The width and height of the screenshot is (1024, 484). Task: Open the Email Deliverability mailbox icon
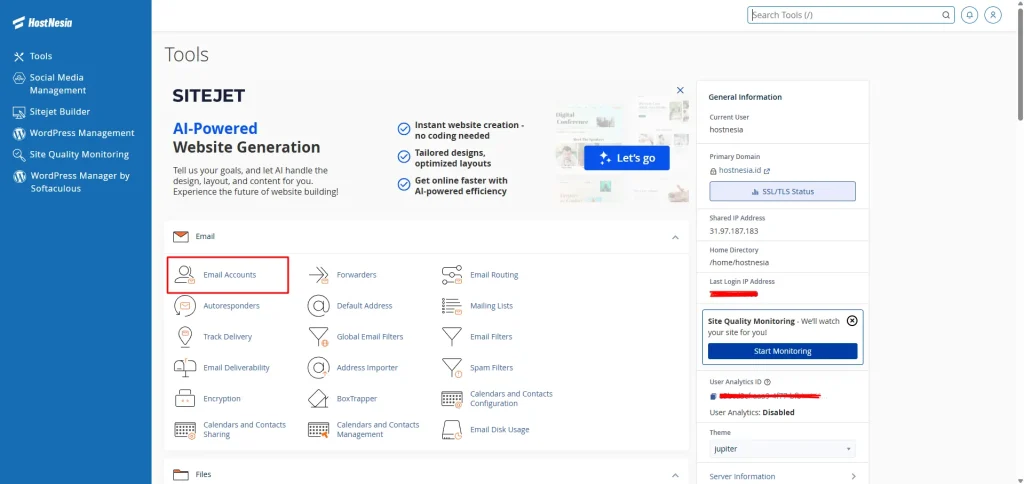pos(185,368)
